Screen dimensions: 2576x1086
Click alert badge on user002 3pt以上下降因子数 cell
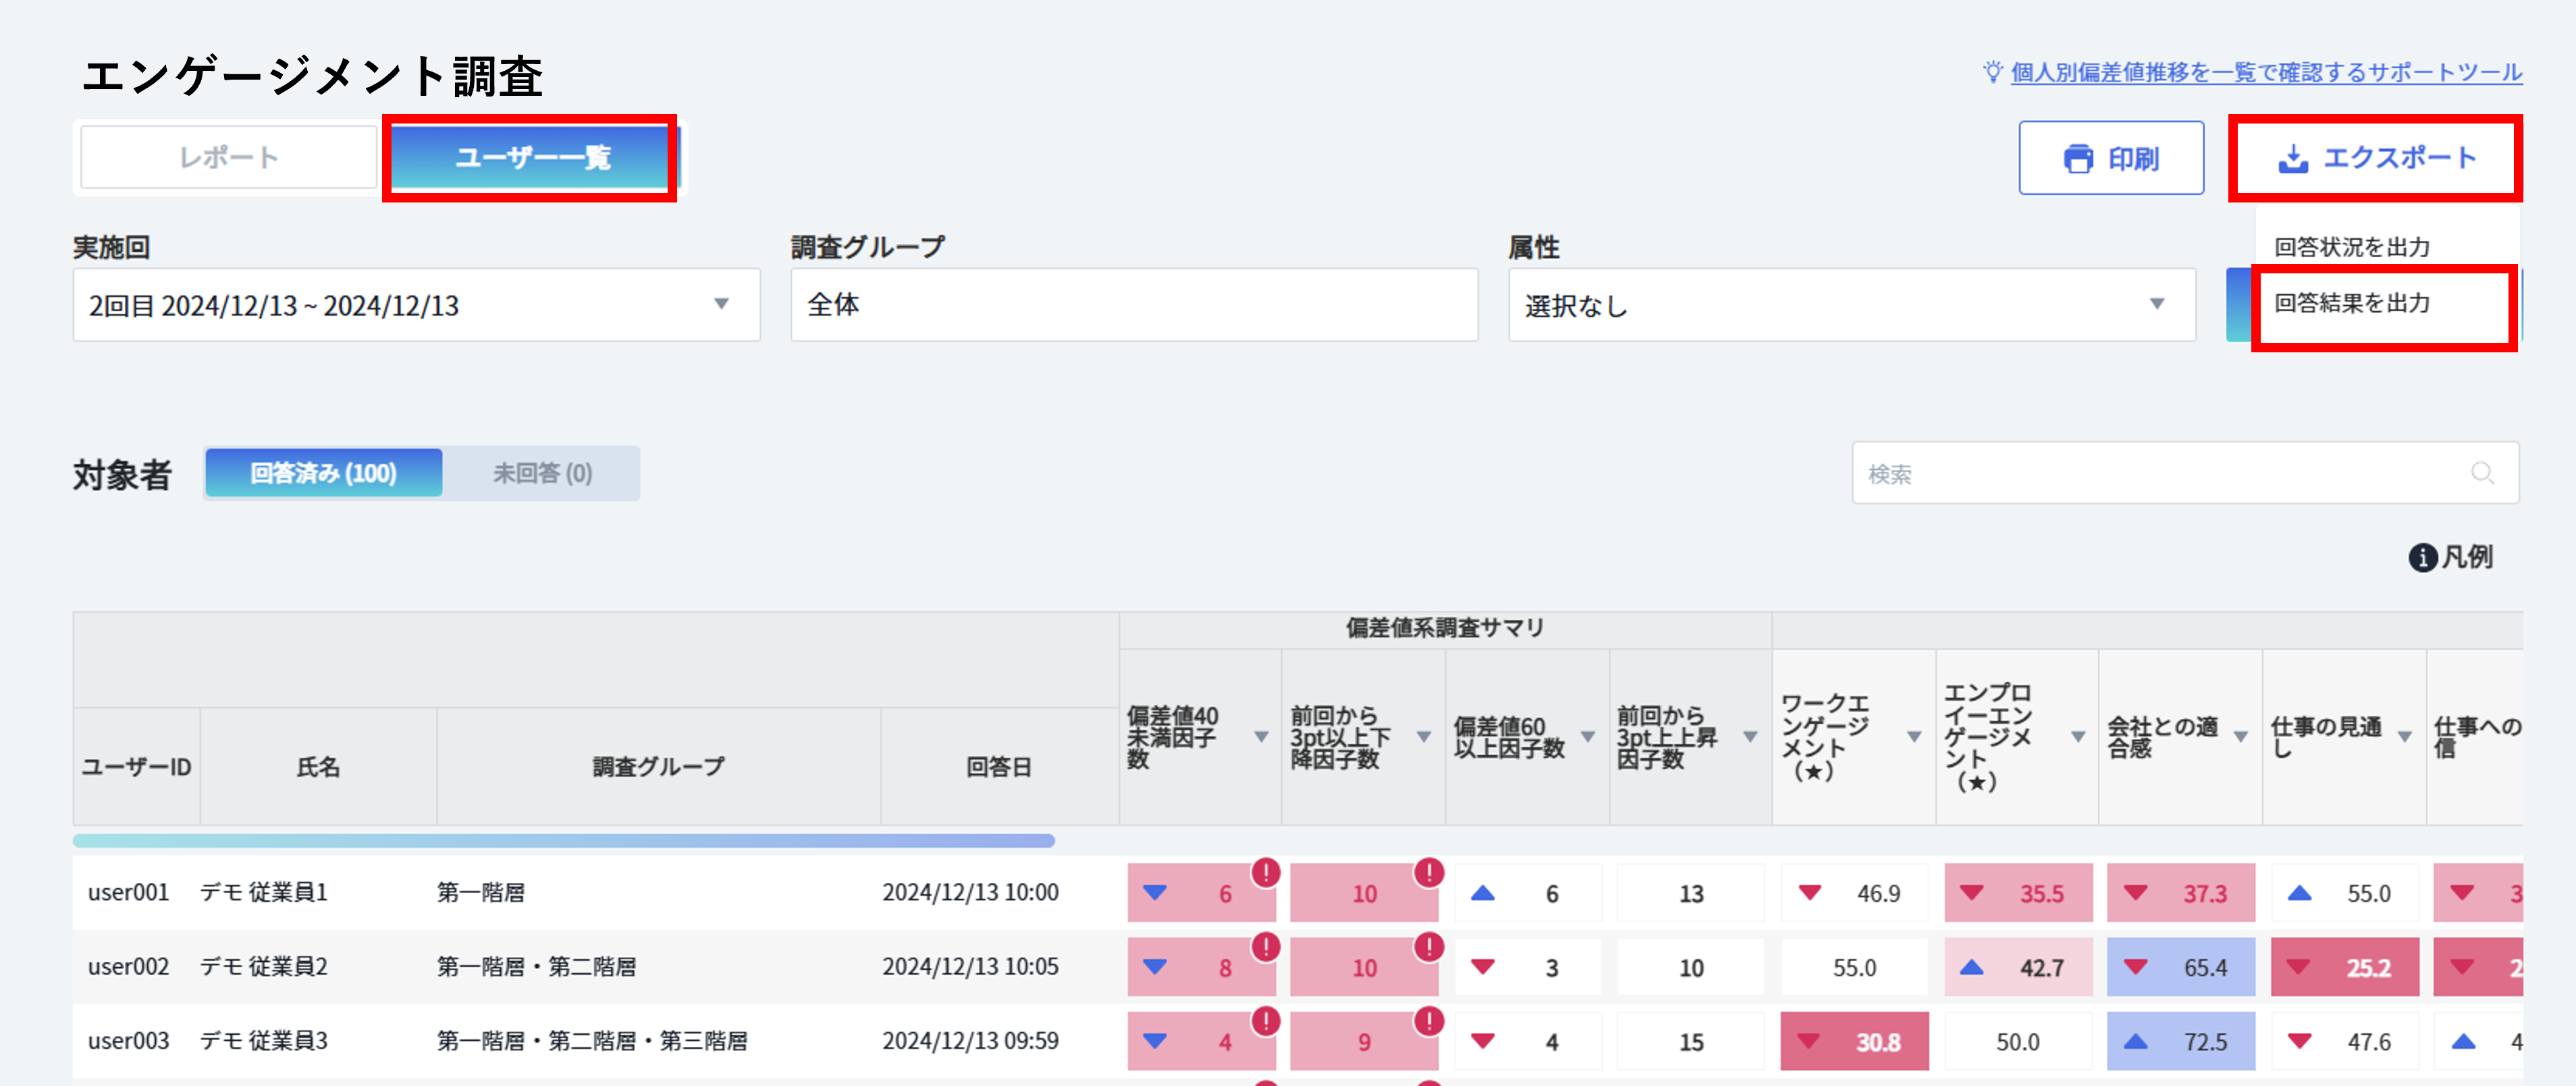[x=1429, y=947]
